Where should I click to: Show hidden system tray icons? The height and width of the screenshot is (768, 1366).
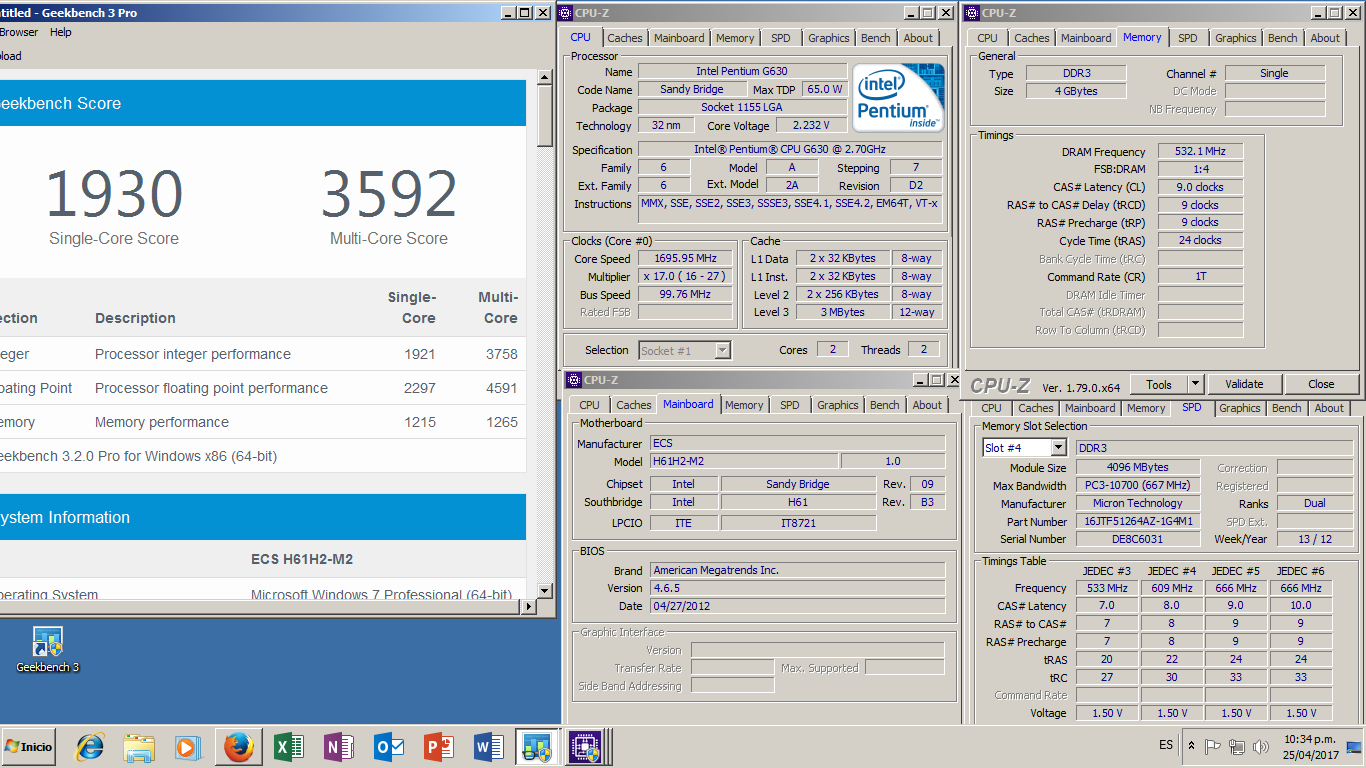click(x=1192, y=746)
